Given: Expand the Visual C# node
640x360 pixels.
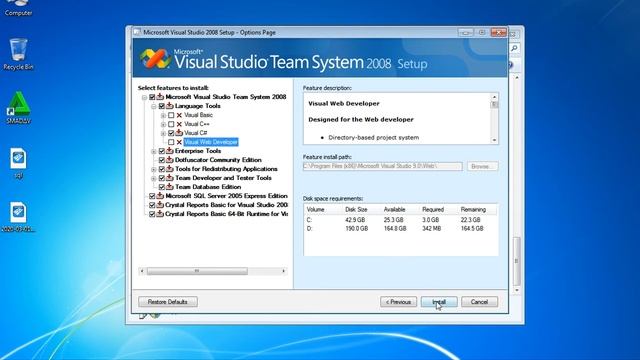Looking at the screenshot, I should pyautogui.click(x=163, y=133).
